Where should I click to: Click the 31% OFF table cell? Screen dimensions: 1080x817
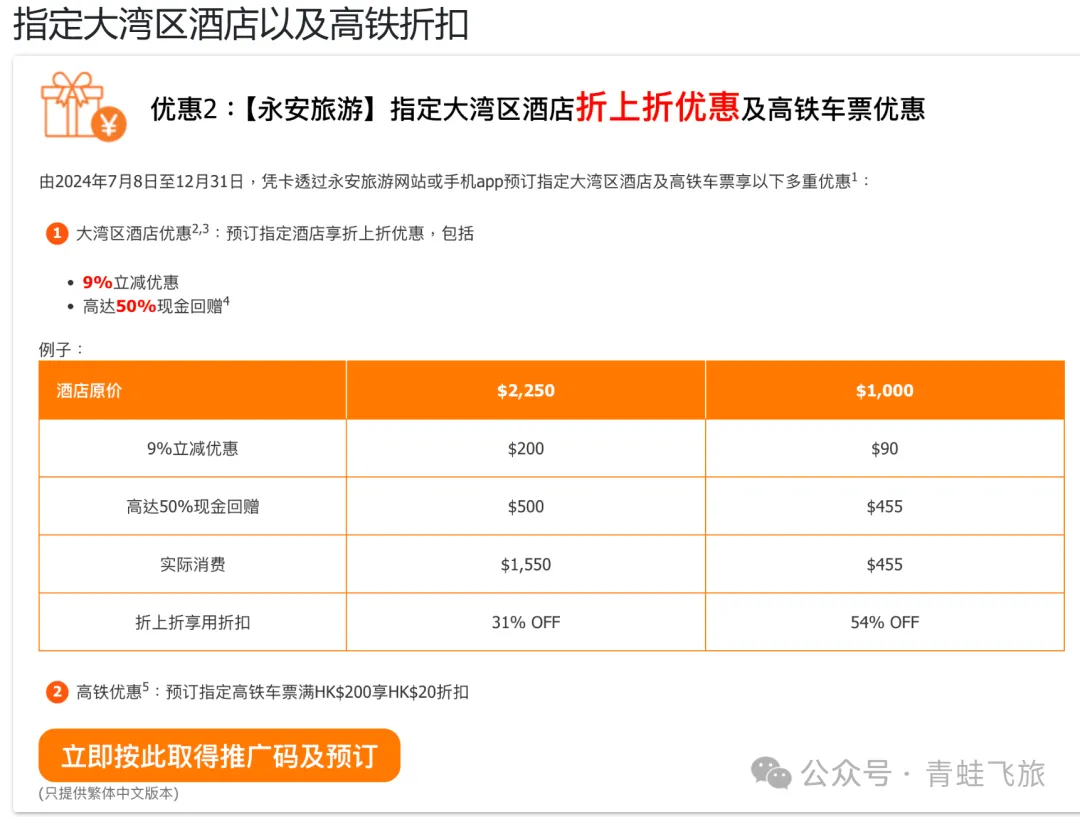[526, 622]
